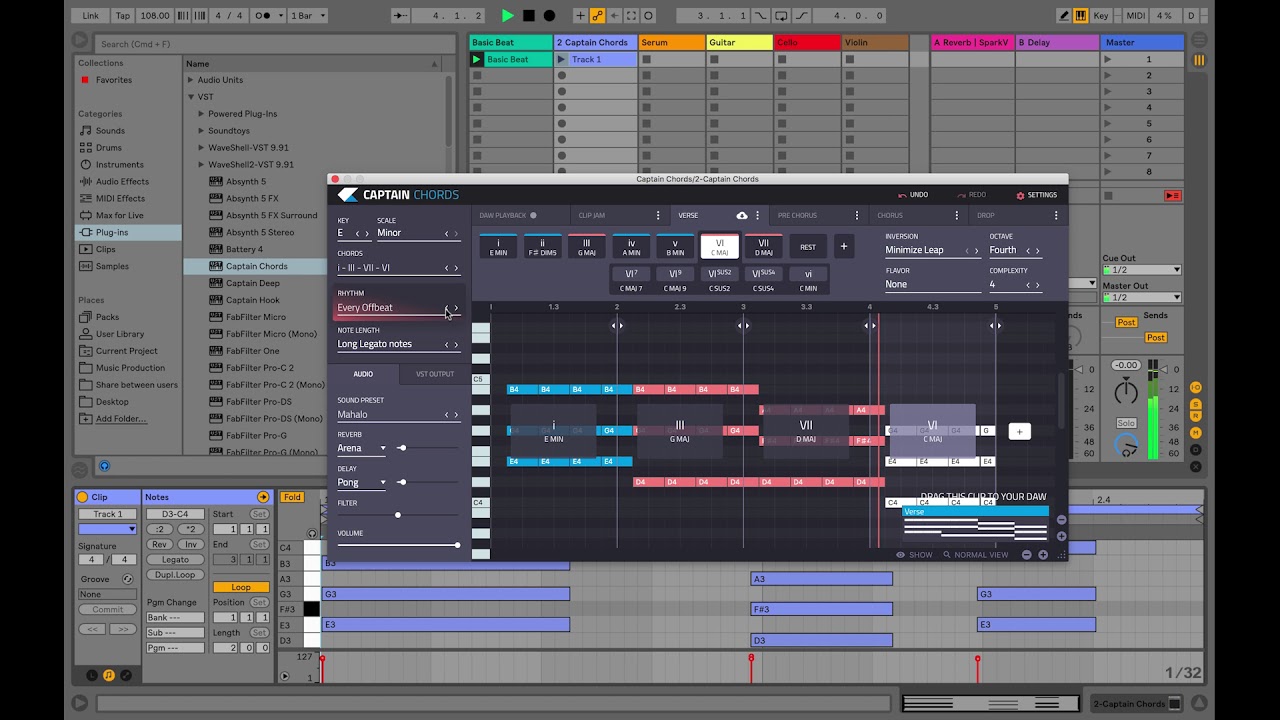Viewport: 1280px width, 720px height.
Task: Click in the browser Search field
Action: (x=275, y=43)
